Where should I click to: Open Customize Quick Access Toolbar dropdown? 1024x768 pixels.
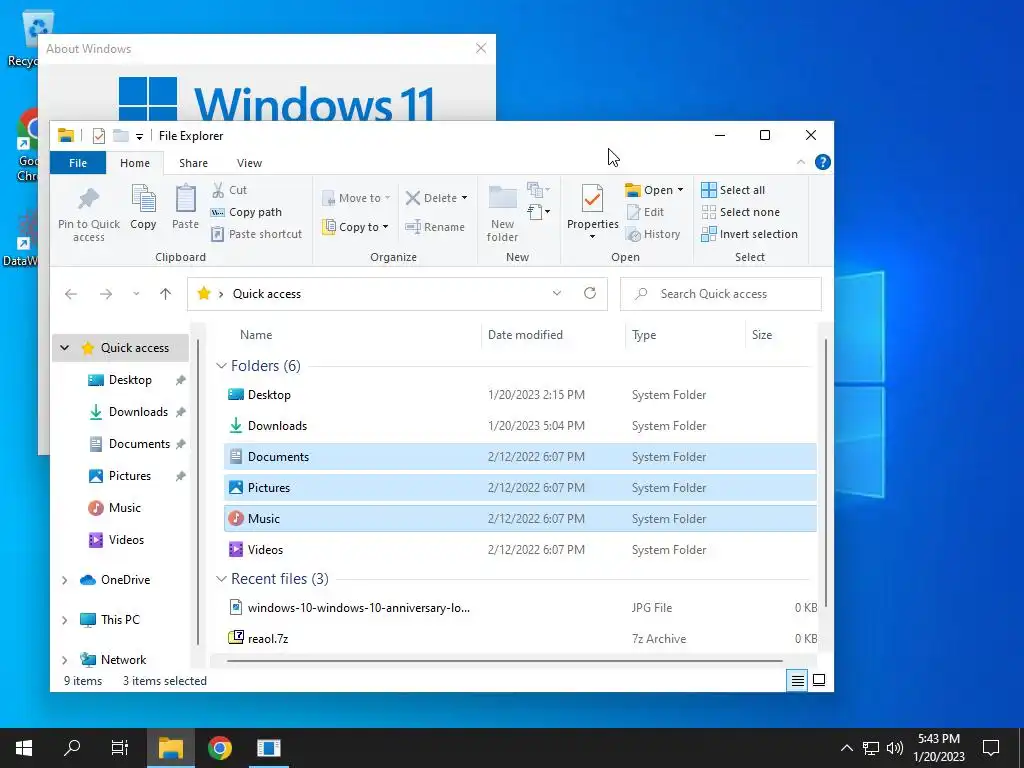tap(139, 136)
